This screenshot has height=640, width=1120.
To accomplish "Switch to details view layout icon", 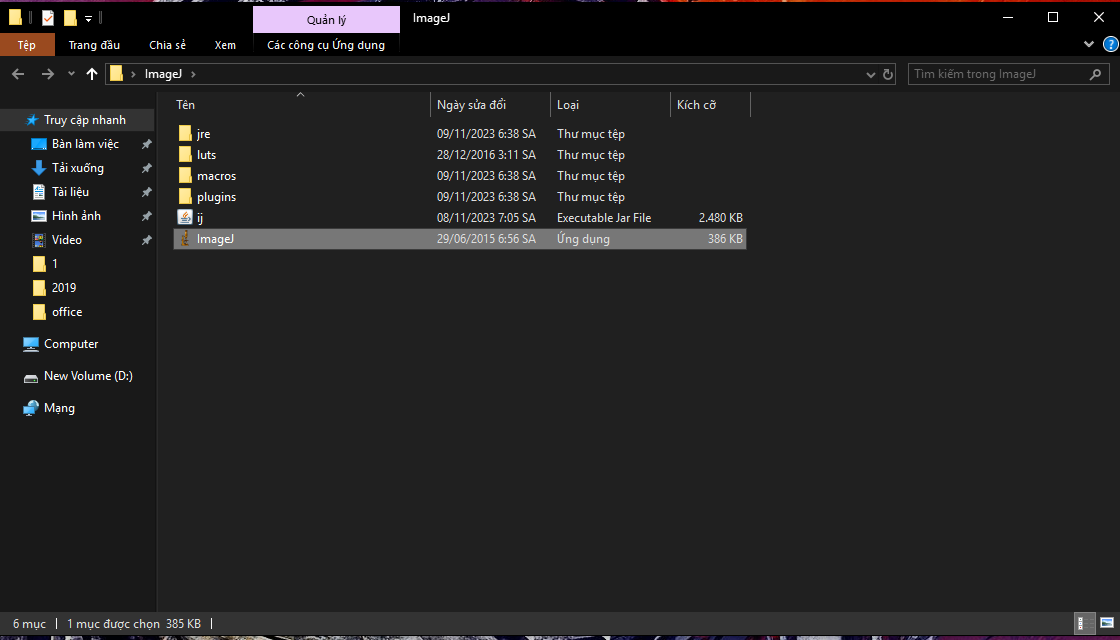I will point(1084,623).
